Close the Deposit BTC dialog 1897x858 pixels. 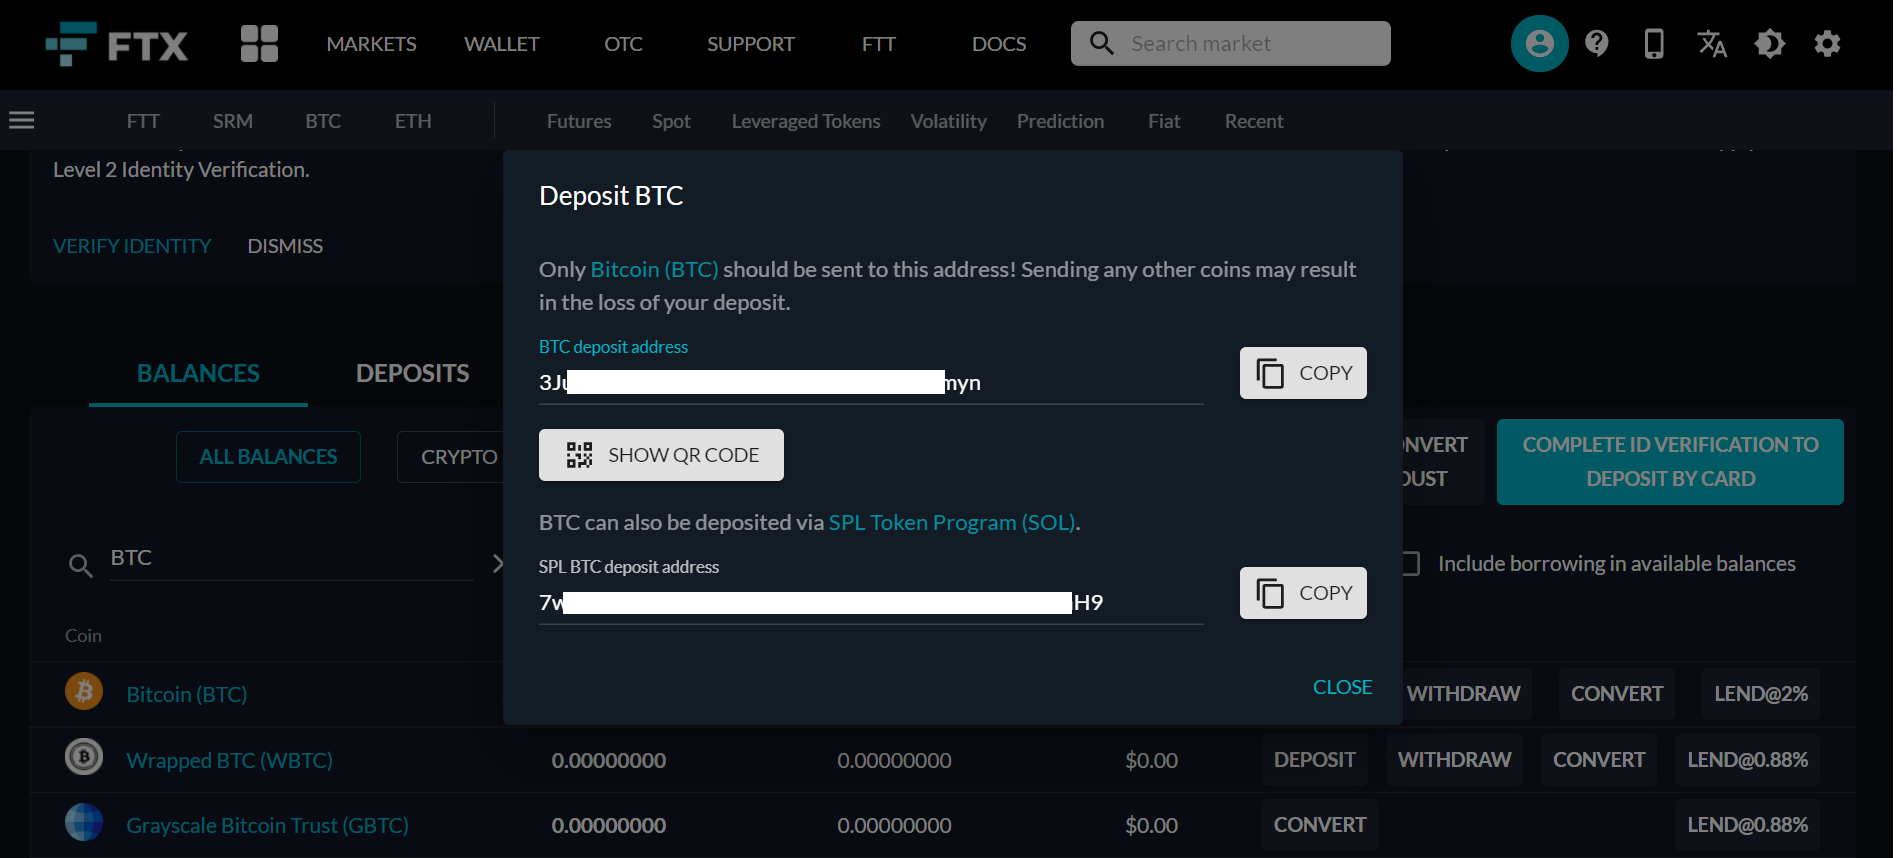(1342, 687)
